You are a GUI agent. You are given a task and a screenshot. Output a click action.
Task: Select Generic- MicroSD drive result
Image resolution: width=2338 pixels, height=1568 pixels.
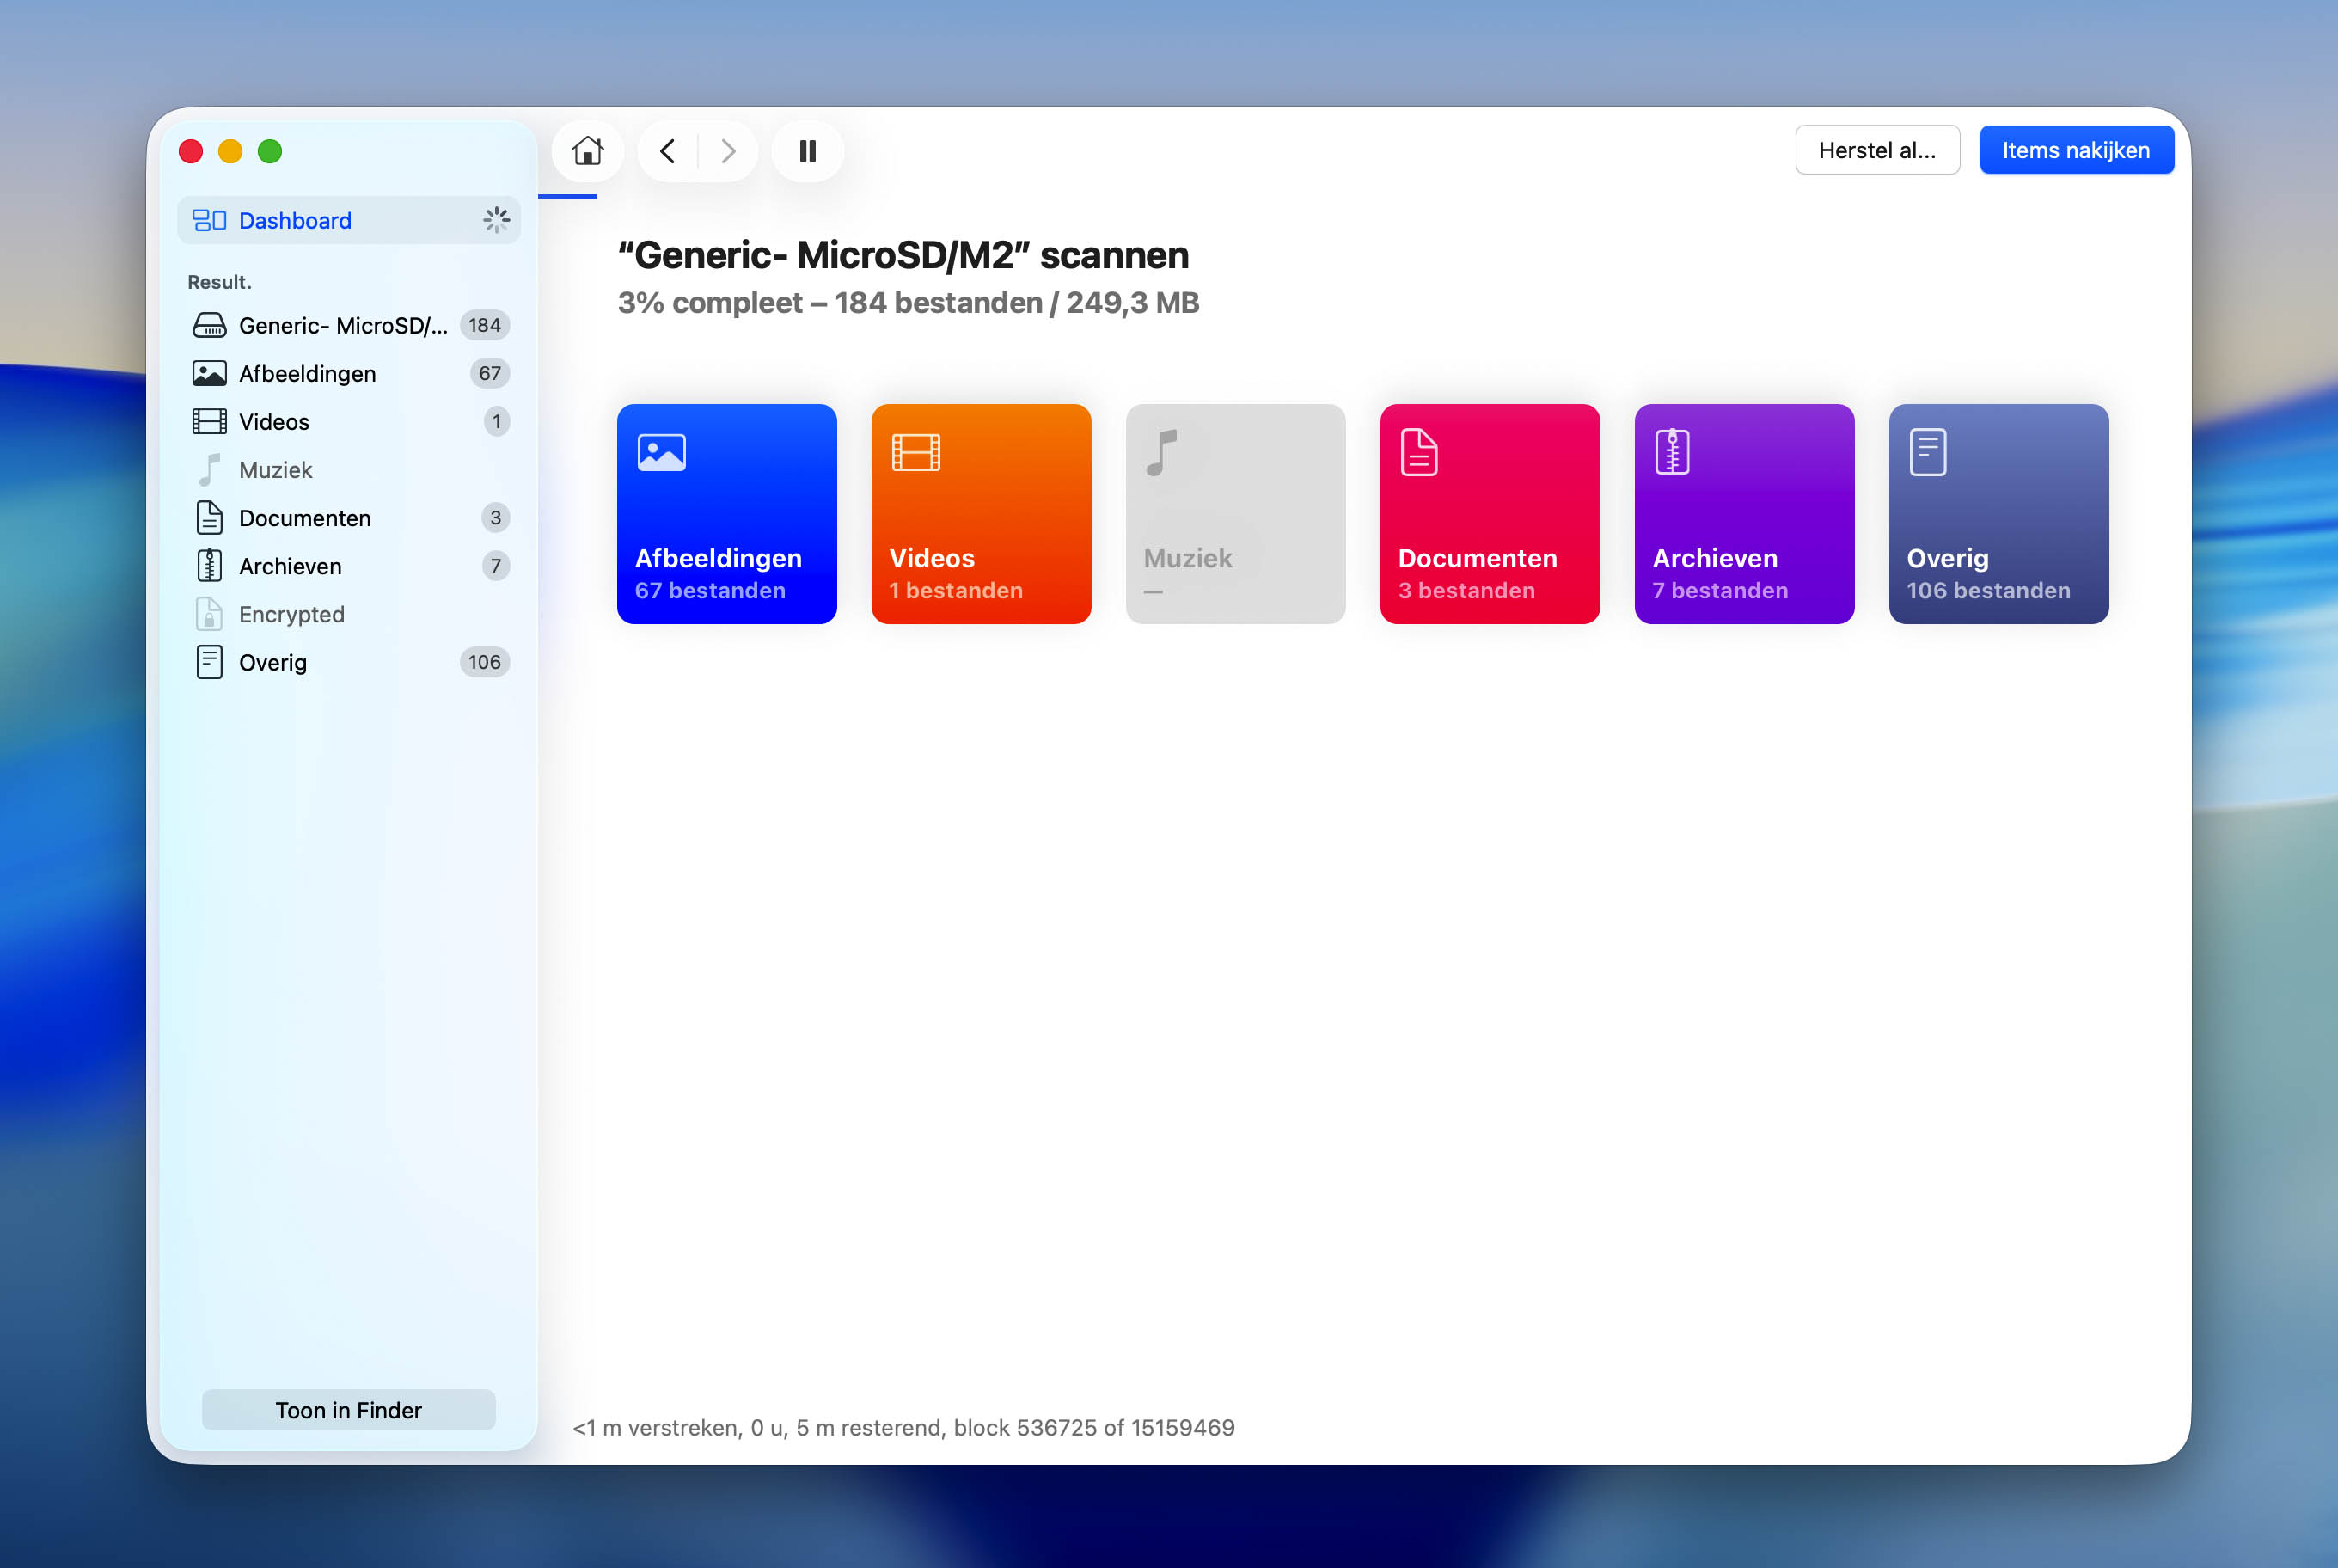click(349, 325)
